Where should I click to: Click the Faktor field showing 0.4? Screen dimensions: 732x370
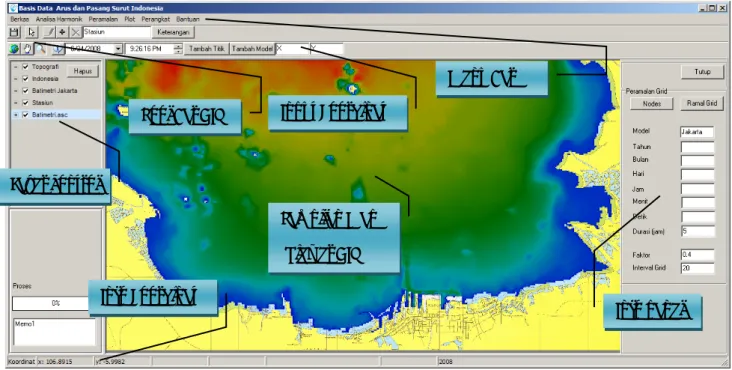click(x=697, y=255)
